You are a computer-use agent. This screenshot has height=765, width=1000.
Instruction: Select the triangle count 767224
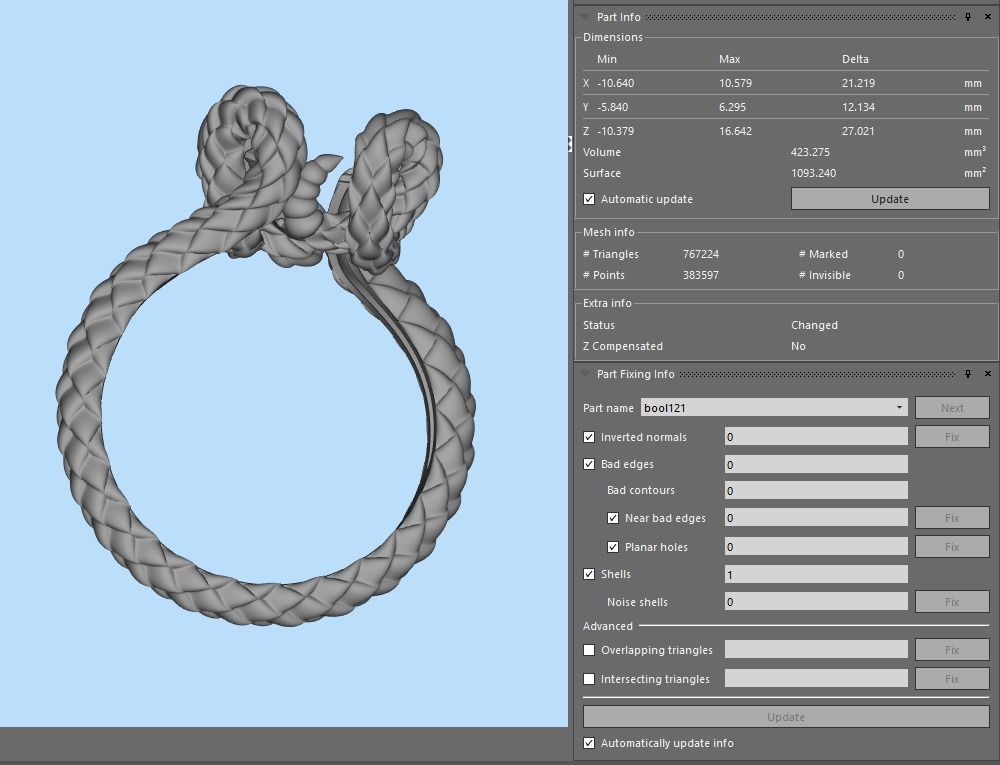point(701,254)
